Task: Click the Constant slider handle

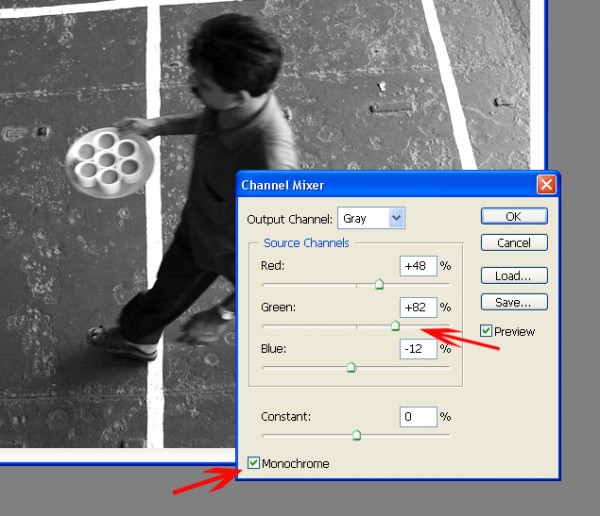Action: [x=356, y=435]
